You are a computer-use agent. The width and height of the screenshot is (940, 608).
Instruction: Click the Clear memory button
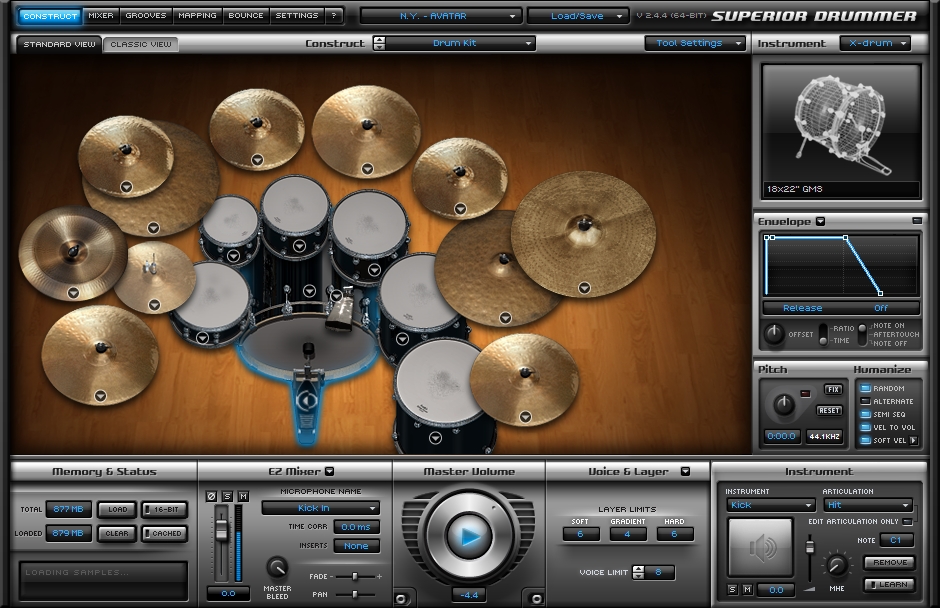pyautogui.click(x=118, y=533)
